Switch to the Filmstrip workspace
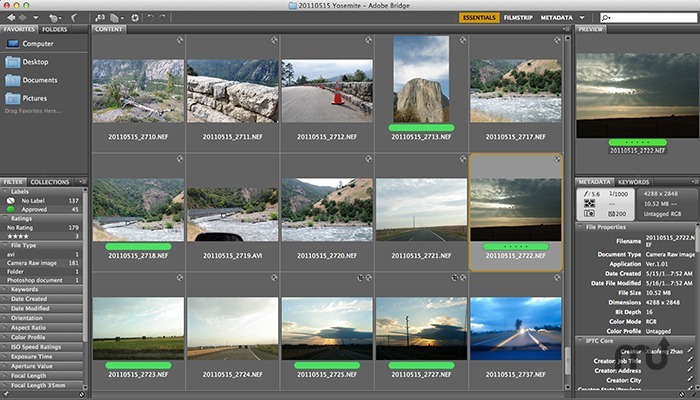The width and height of the screenshot is (700, 400). (518, 18)
